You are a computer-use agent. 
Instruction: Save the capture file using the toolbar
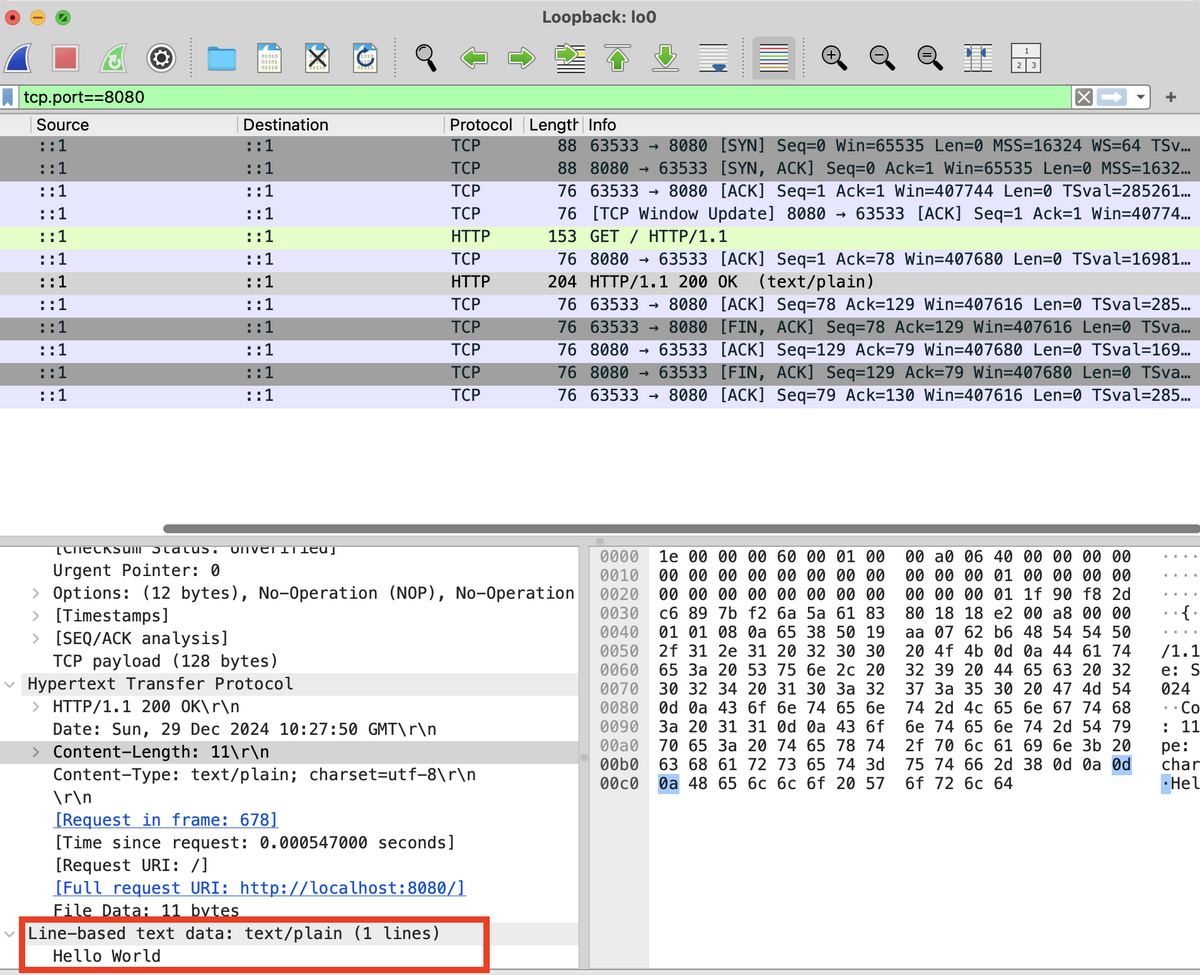tap(269, 58)
